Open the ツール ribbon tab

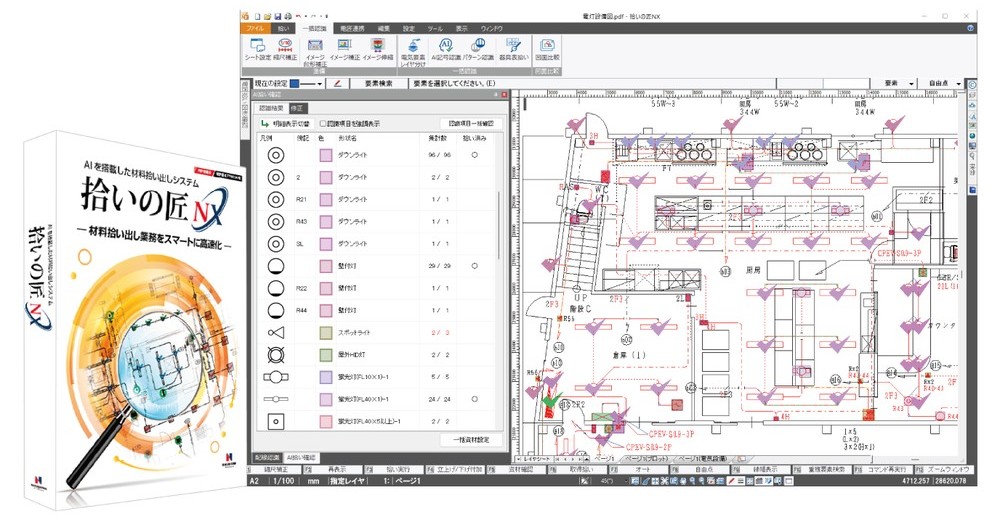point(435,29)
